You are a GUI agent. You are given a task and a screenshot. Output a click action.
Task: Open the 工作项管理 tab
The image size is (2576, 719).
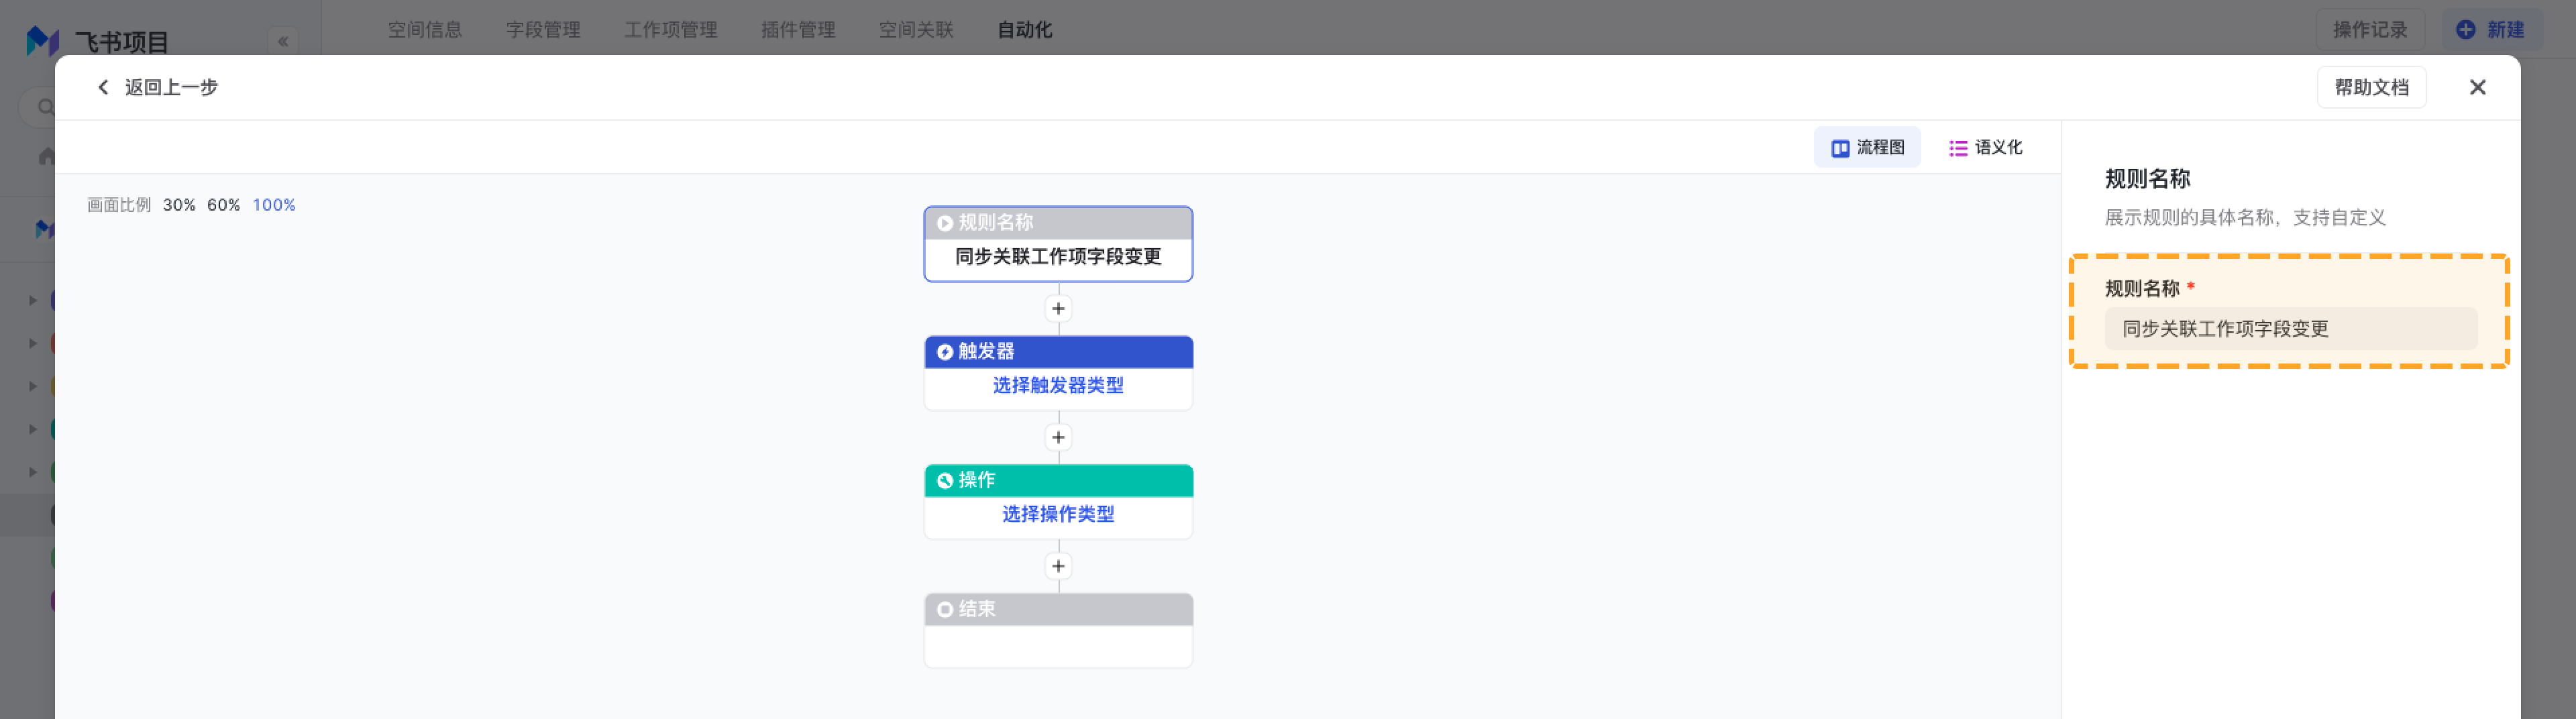point(671,30)
